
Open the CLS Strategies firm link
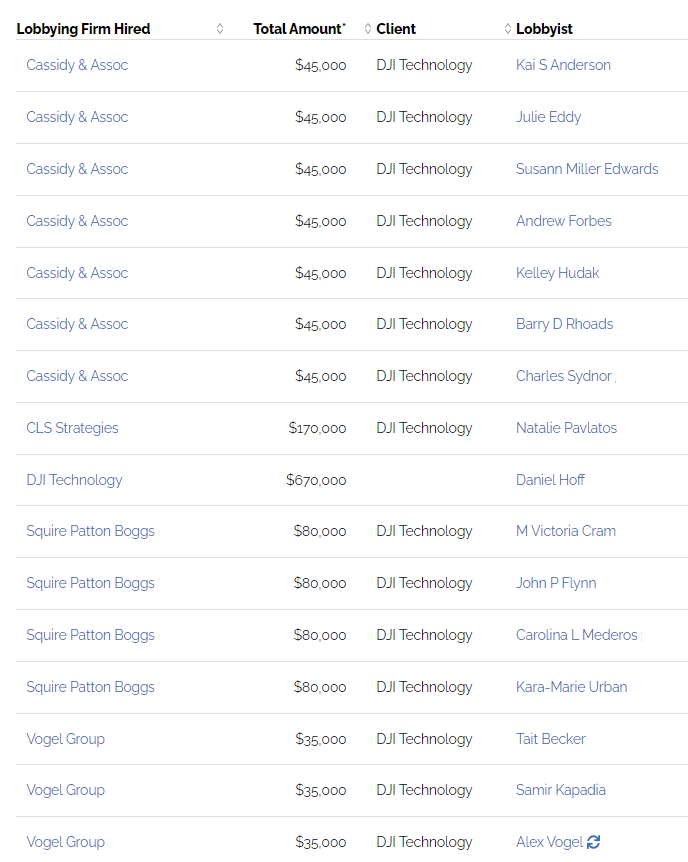[x=72, y=428]
